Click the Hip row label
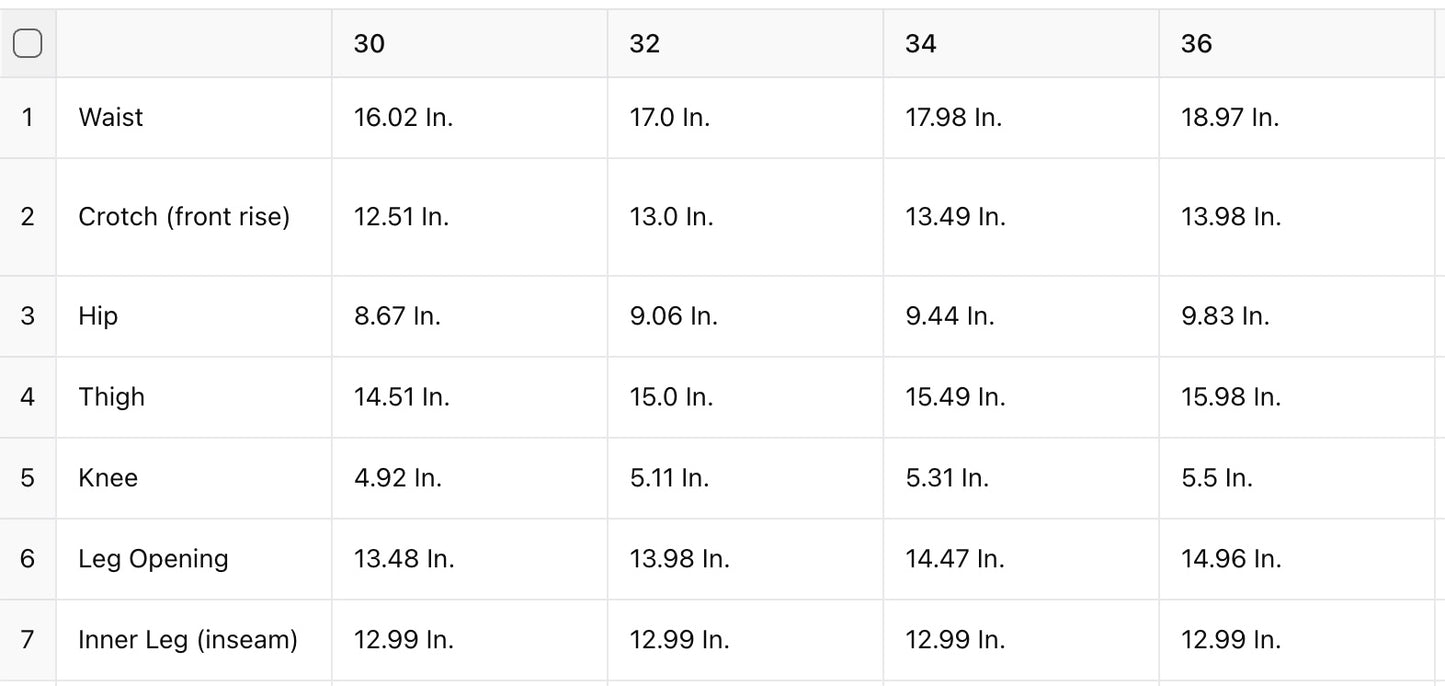The height and width of the screenshot is (686, 1445). pos(98,316)
